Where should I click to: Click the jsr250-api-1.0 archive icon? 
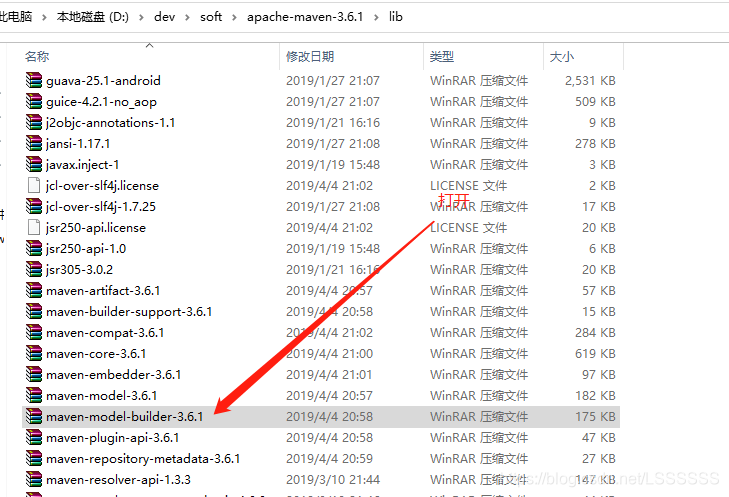click(34, 248)
